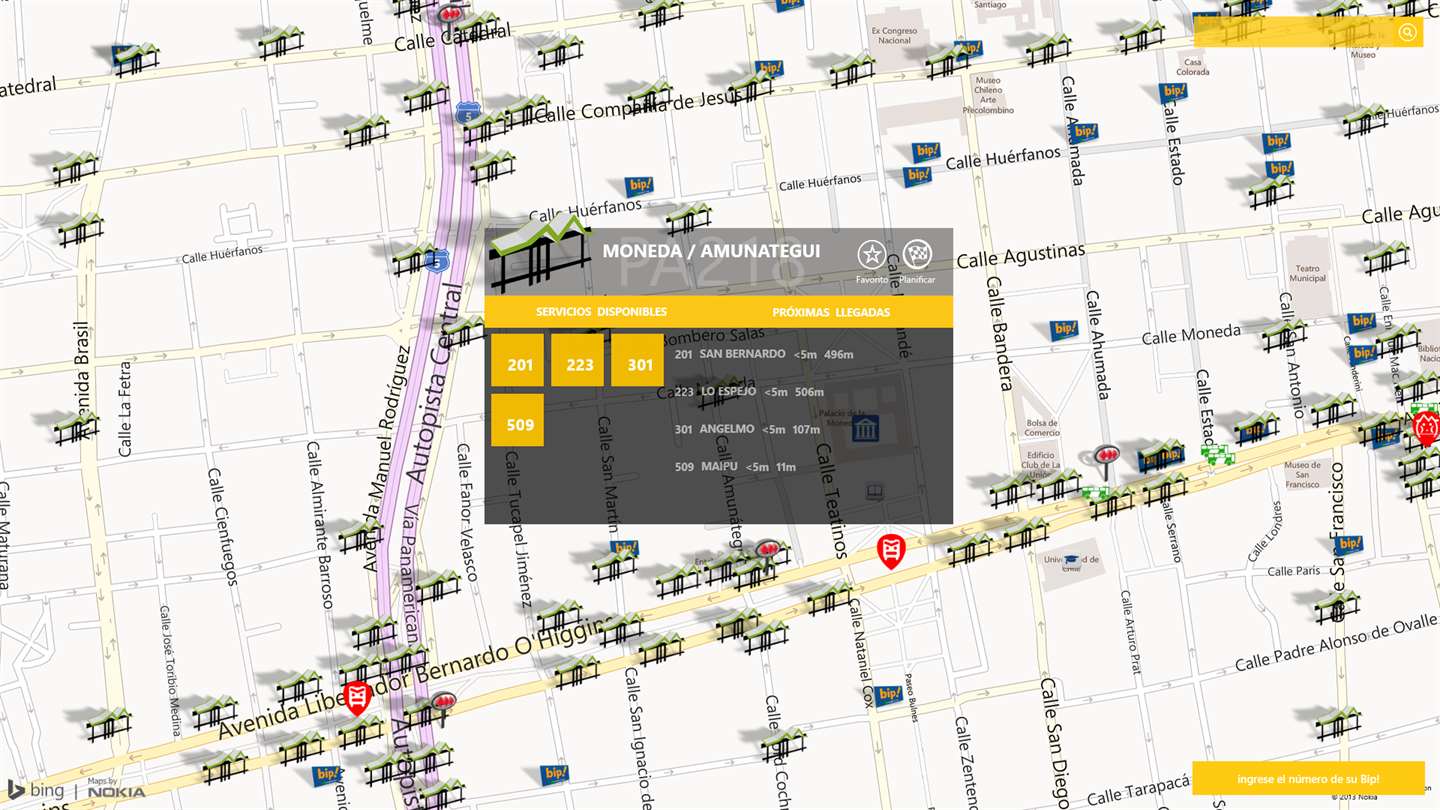Image resolution: width=1440 pixels, height=810 pixels.
Task: Click the search magnifier icon
Action: pyautogui.click(x=1407, y=33)
